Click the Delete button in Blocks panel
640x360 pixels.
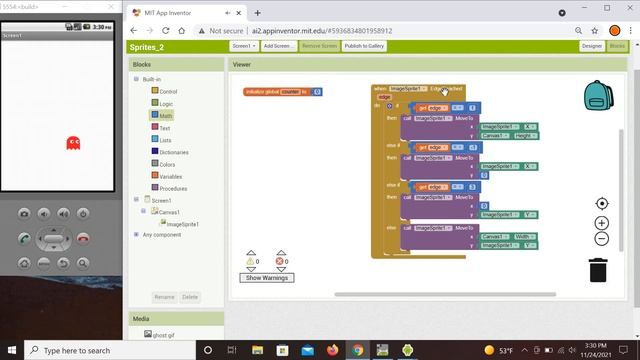[190, 297]
